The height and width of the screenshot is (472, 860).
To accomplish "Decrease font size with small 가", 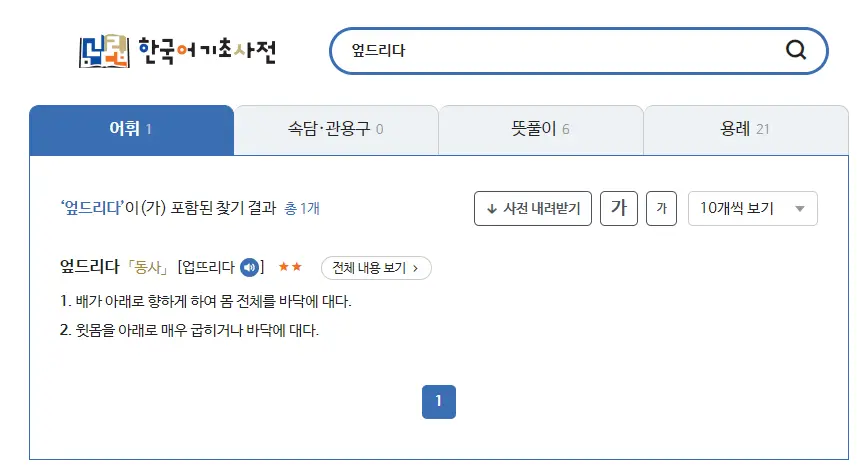I will tap(661, 208).
